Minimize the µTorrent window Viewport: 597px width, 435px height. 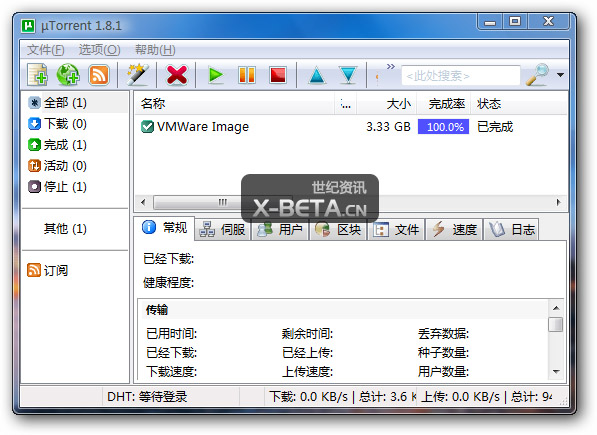click(x=490, y=22)
